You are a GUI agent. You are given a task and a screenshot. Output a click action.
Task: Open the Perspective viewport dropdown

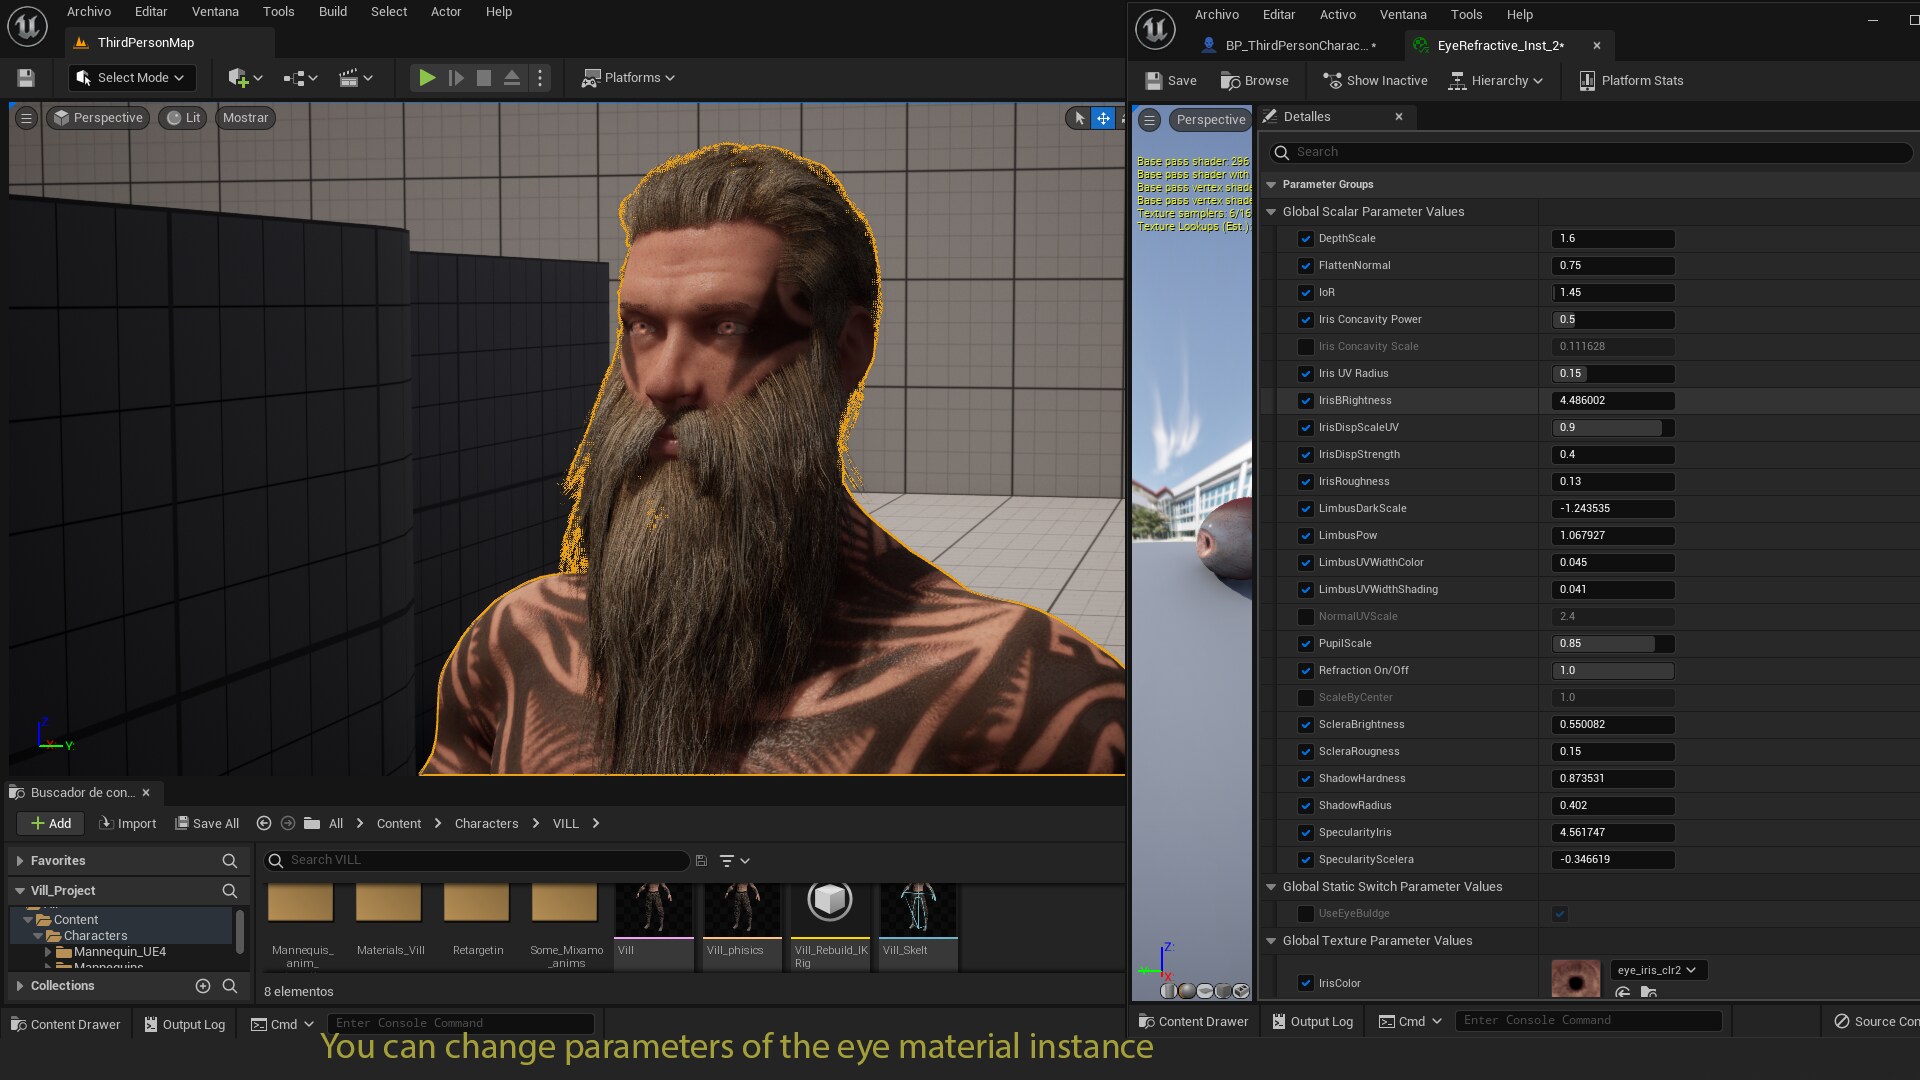(97, 117)
